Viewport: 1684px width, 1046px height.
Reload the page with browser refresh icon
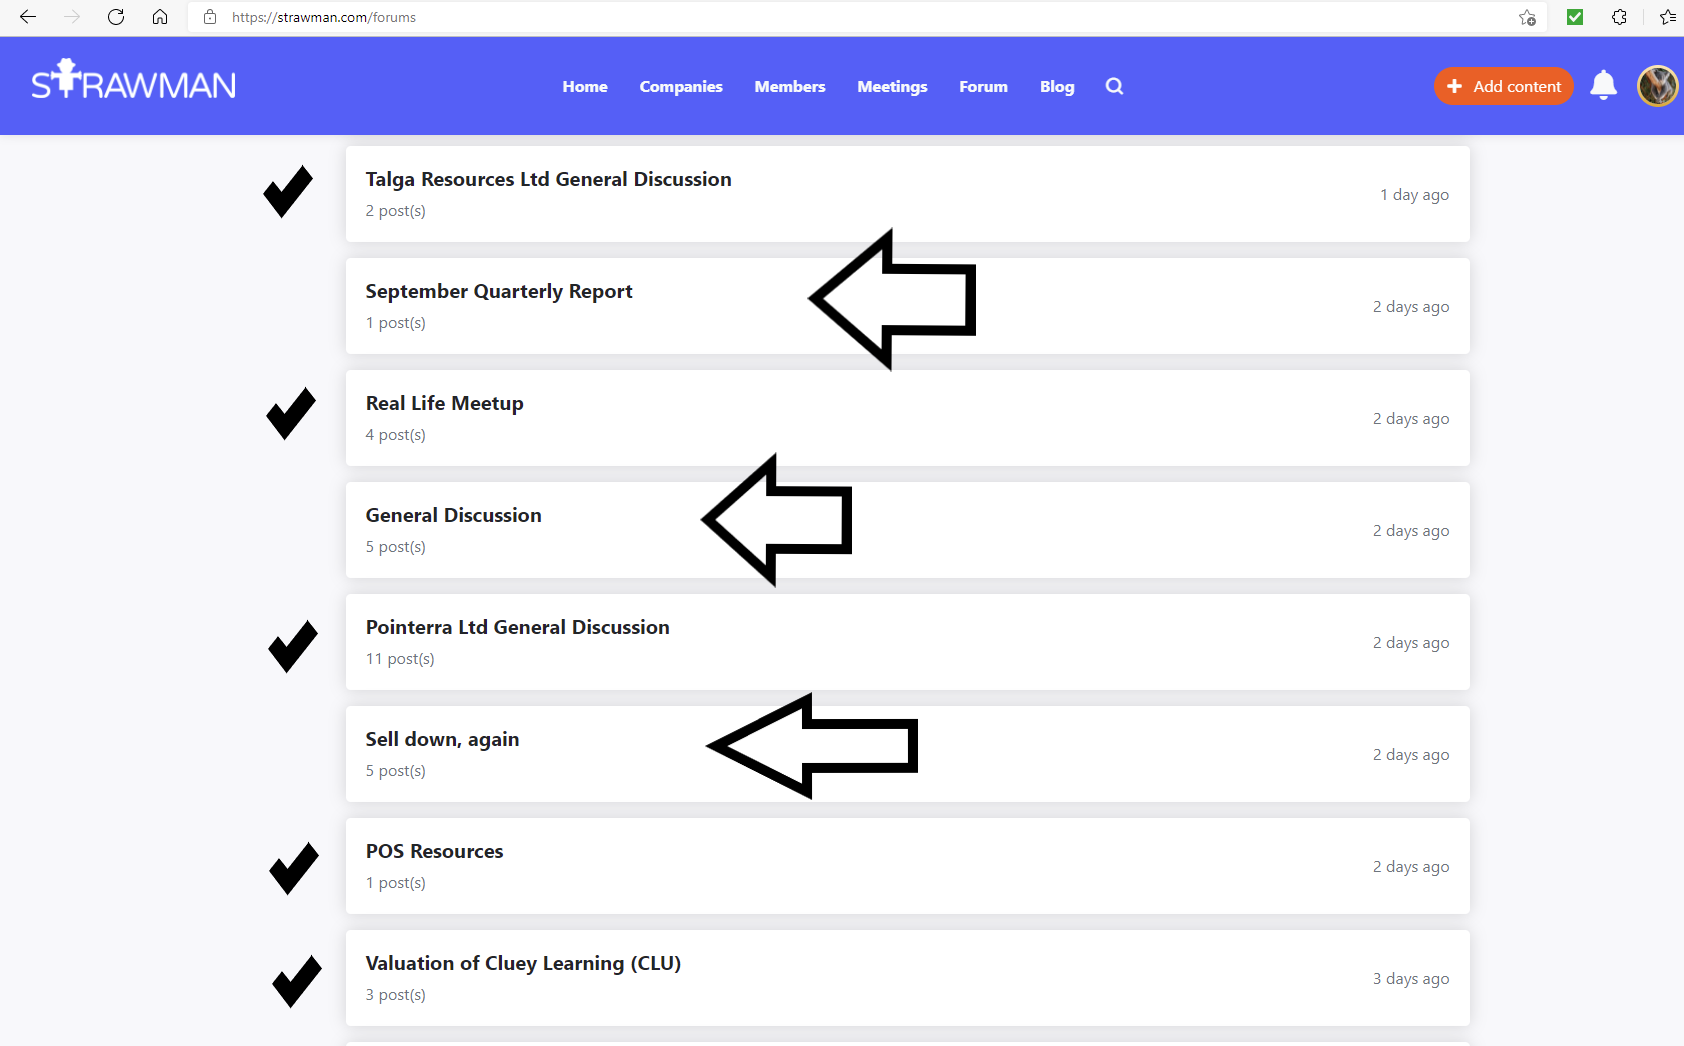coord(116,17)
